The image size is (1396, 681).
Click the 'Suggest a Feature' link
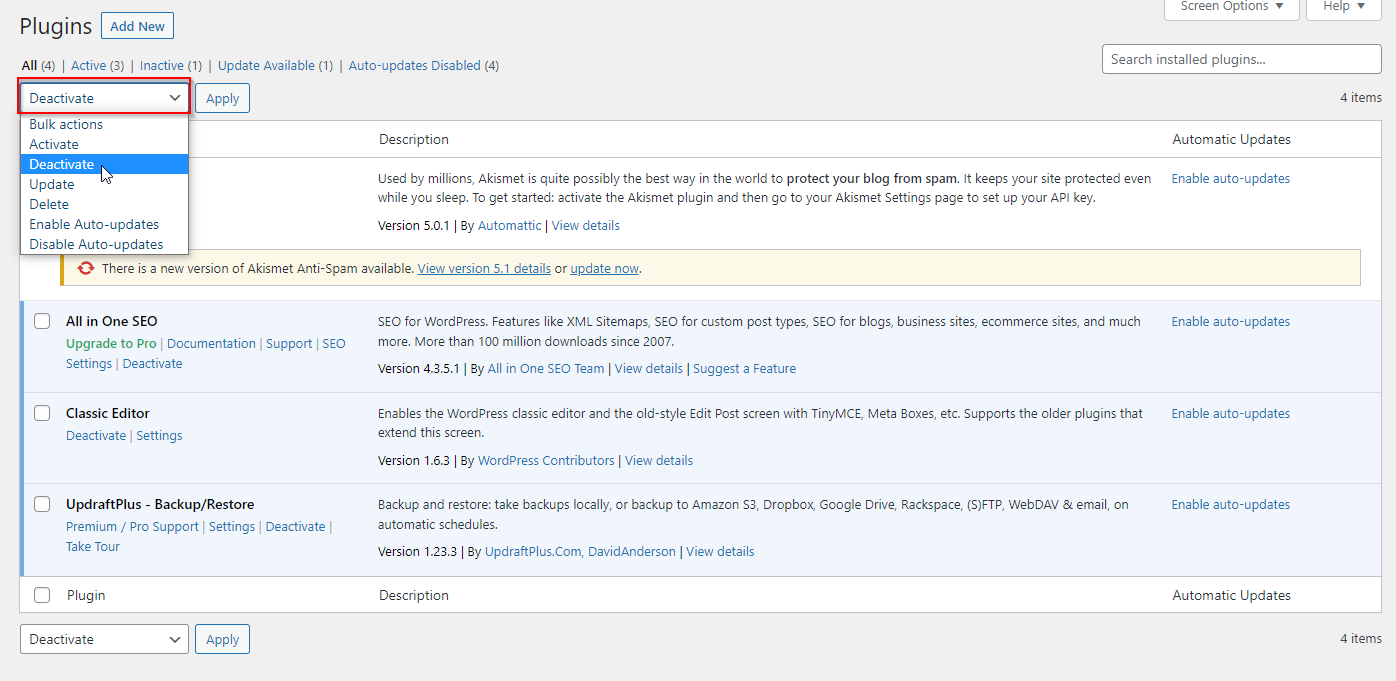tap(745, 369)
